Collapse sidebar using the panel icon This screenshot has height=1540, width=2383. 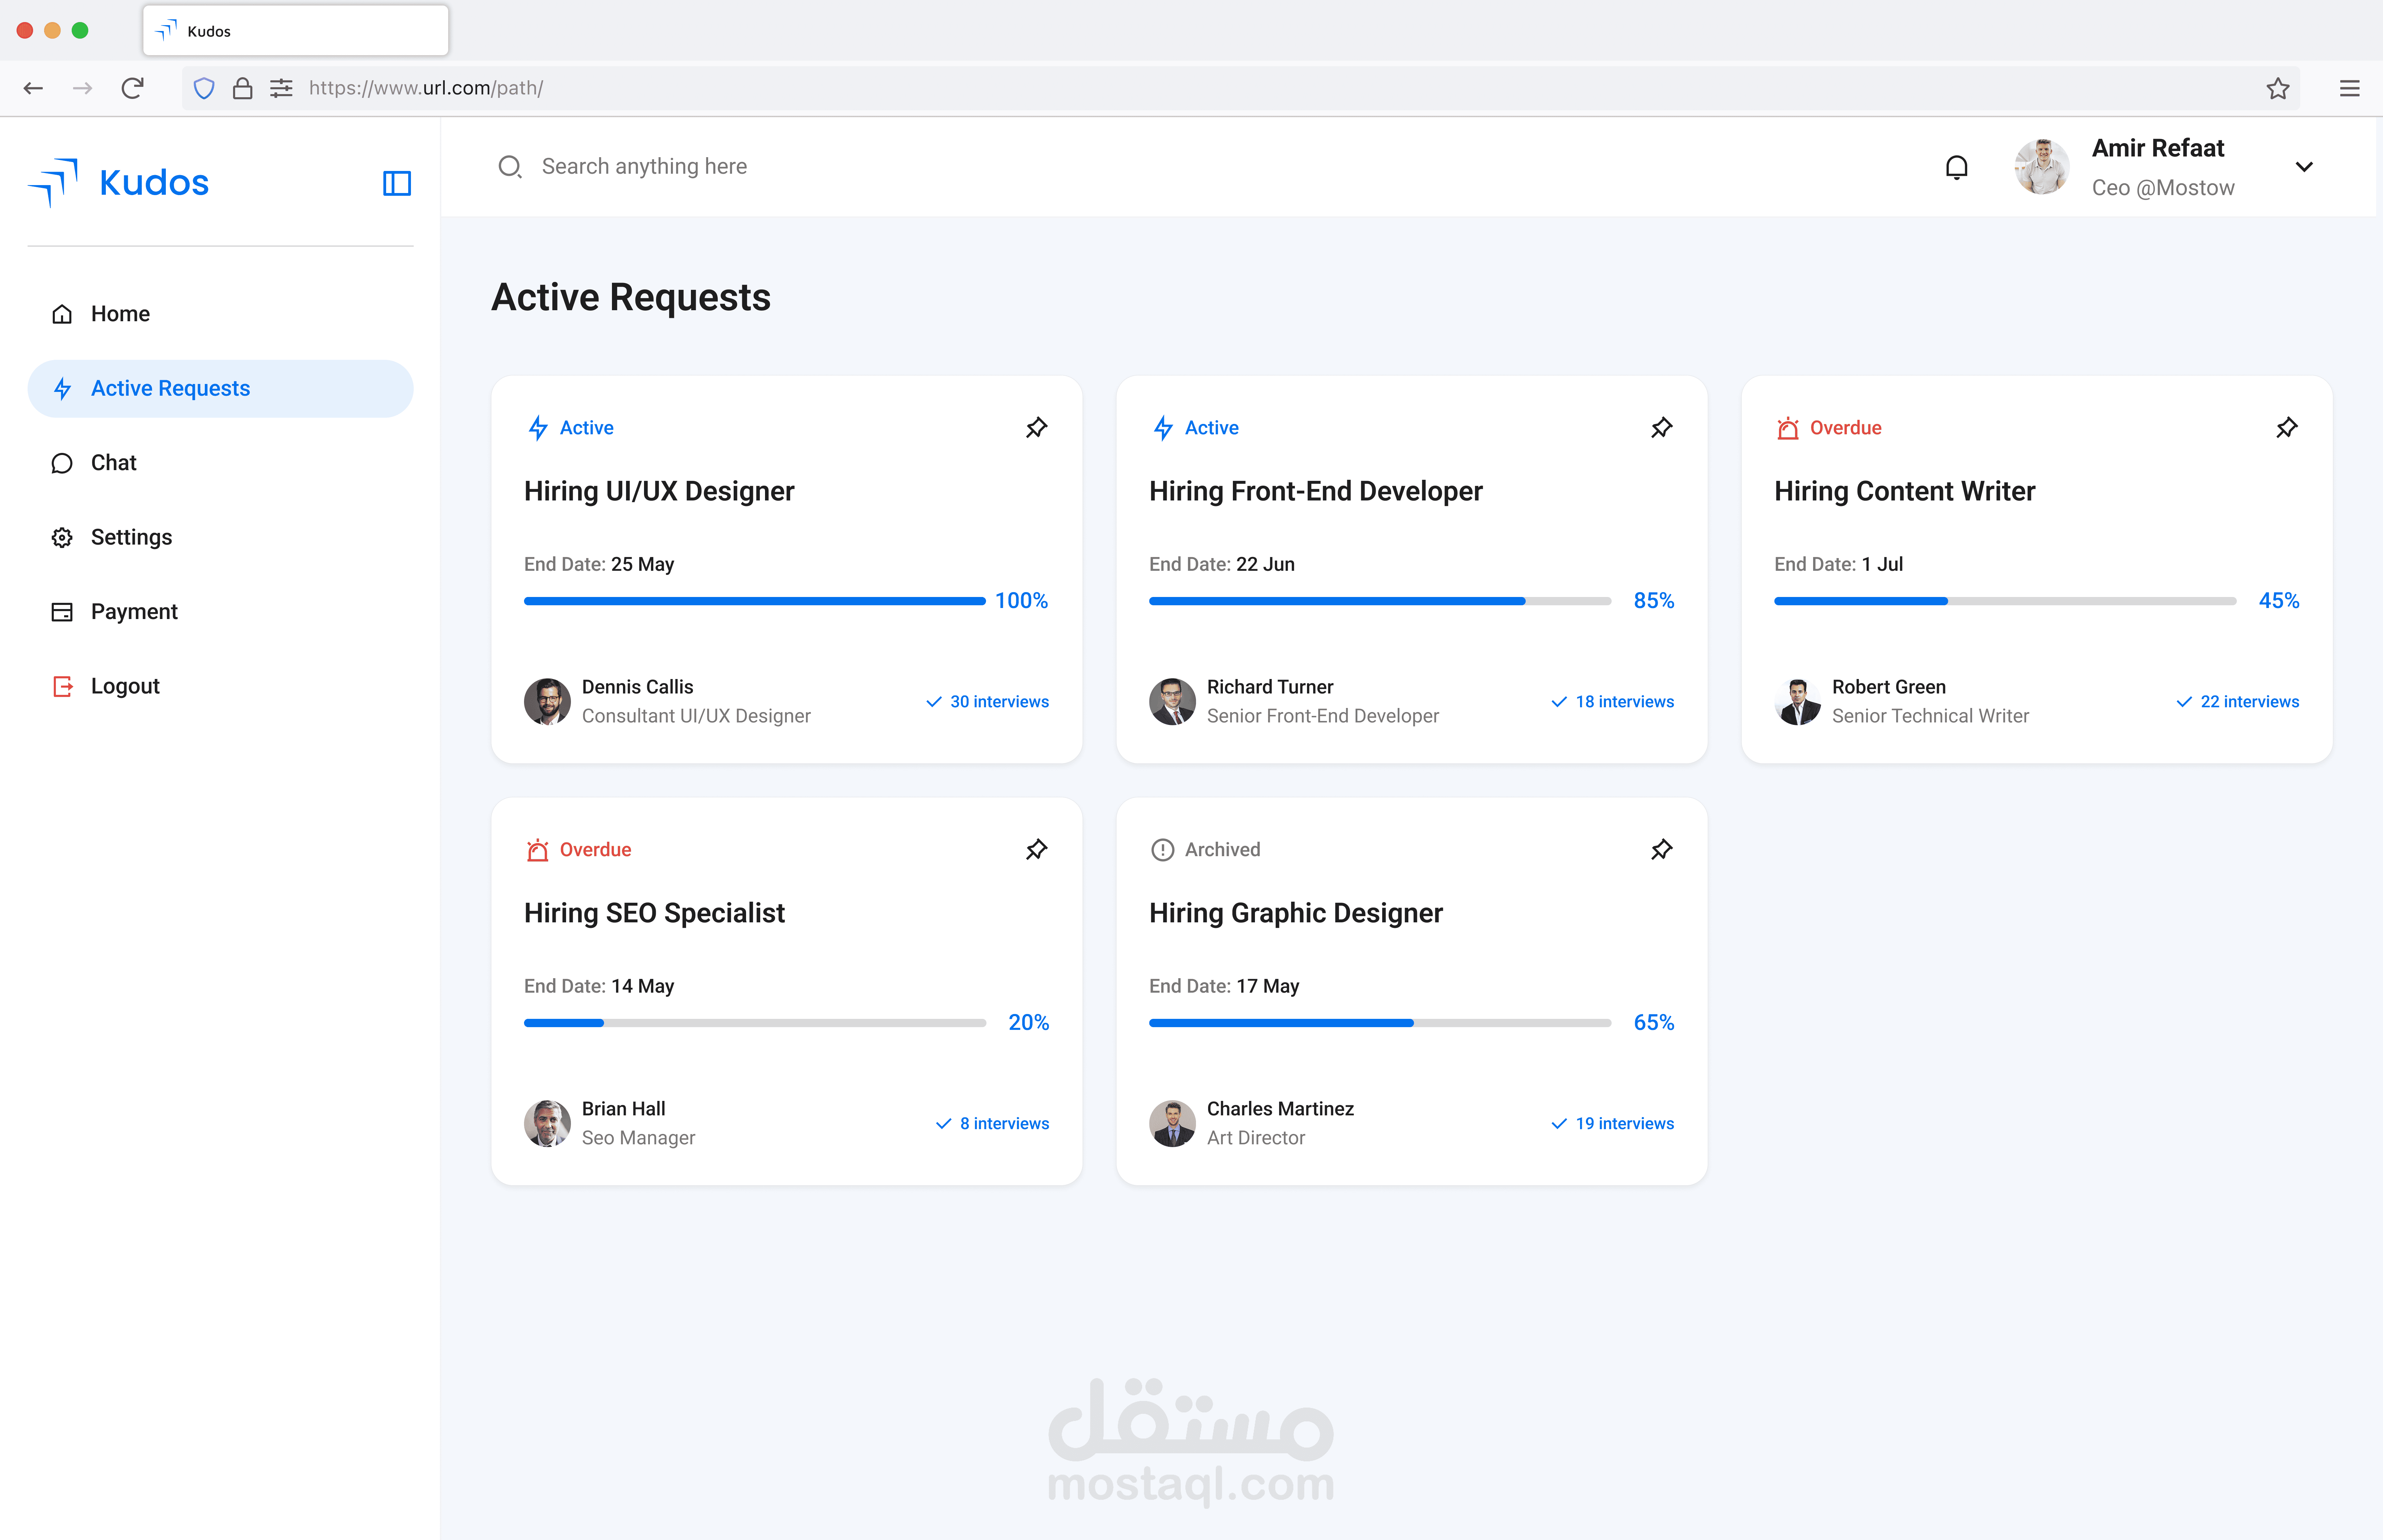(x=397, y=183)
